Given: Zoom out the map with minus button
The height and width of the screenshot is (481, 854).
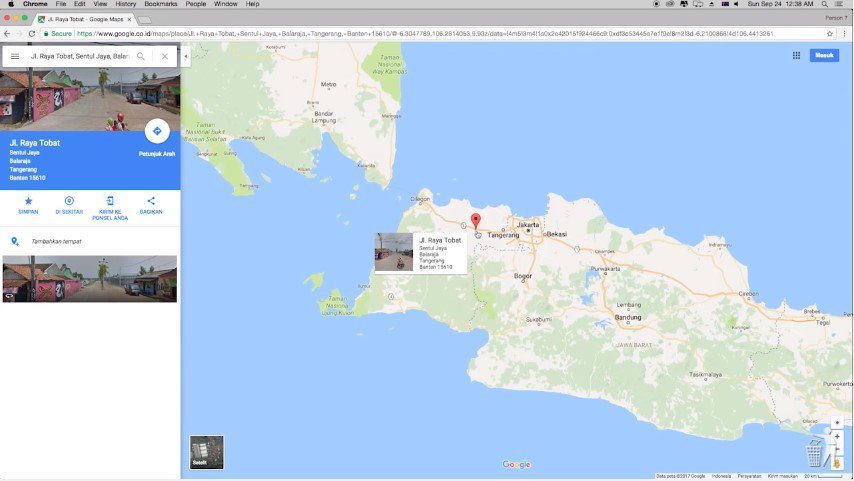Looking at the screenshot, I should [837, 449].
